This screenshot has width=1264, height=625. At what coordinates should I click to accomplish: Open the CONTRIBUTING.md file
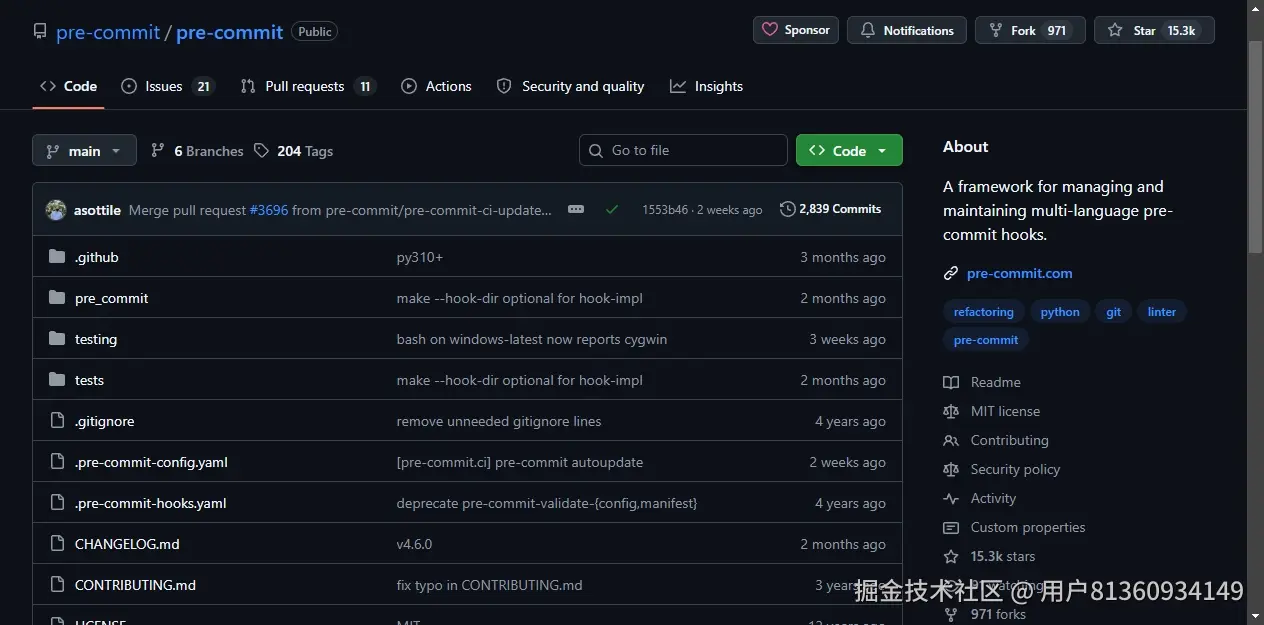(x=135, y=585)
